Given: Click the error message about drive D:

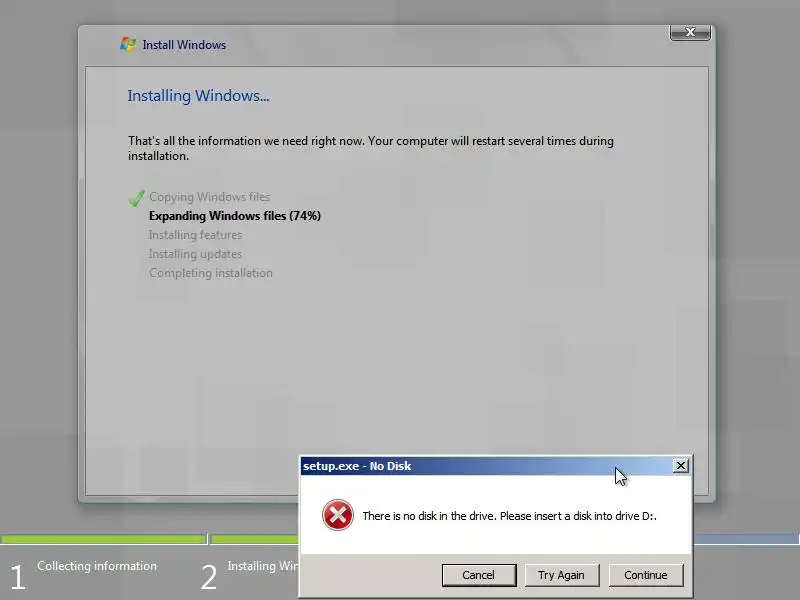Looking at the screenshot, I should coord(509,516).
